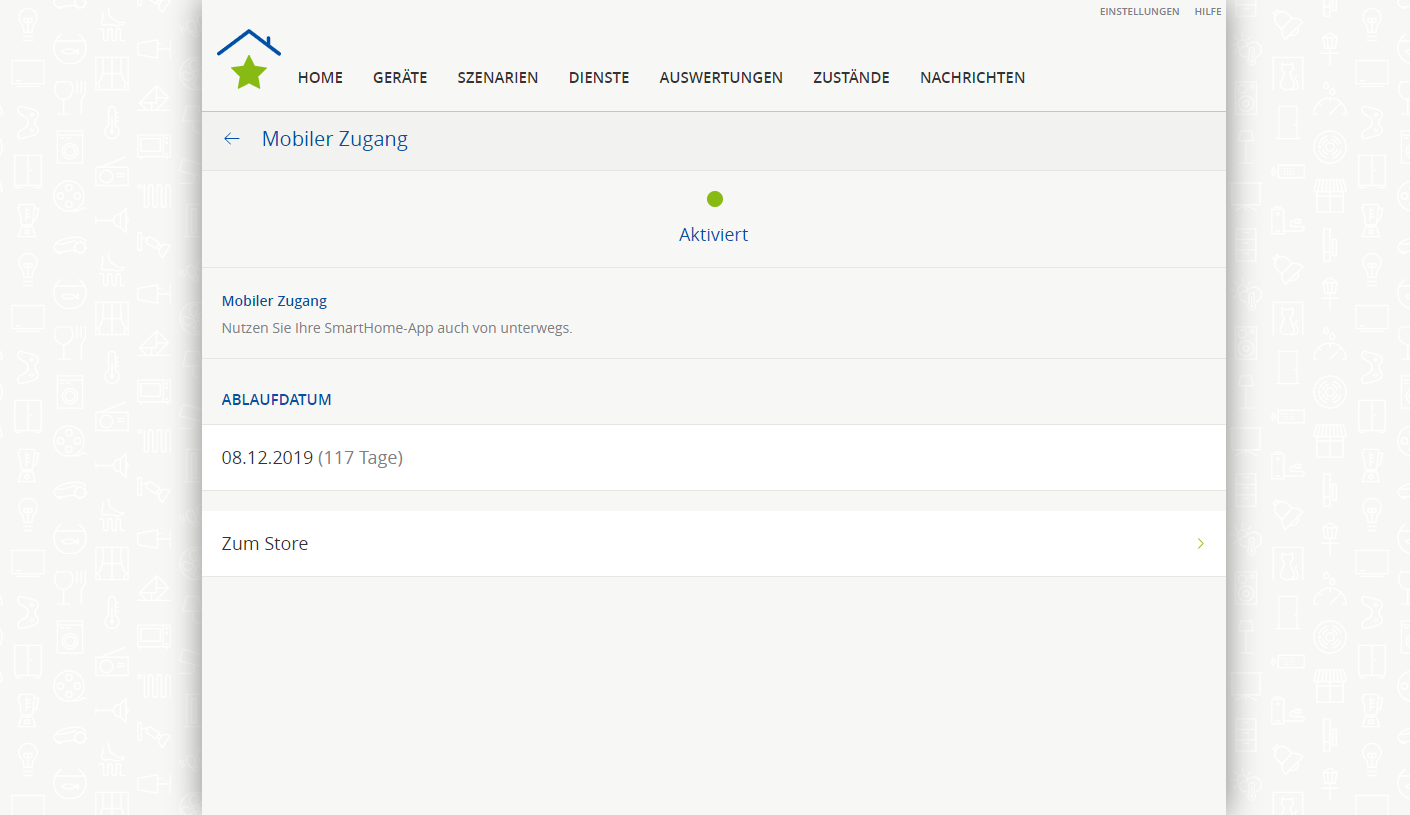Open the EINSTELLUNGEN link

click(x=1139, y=12)
